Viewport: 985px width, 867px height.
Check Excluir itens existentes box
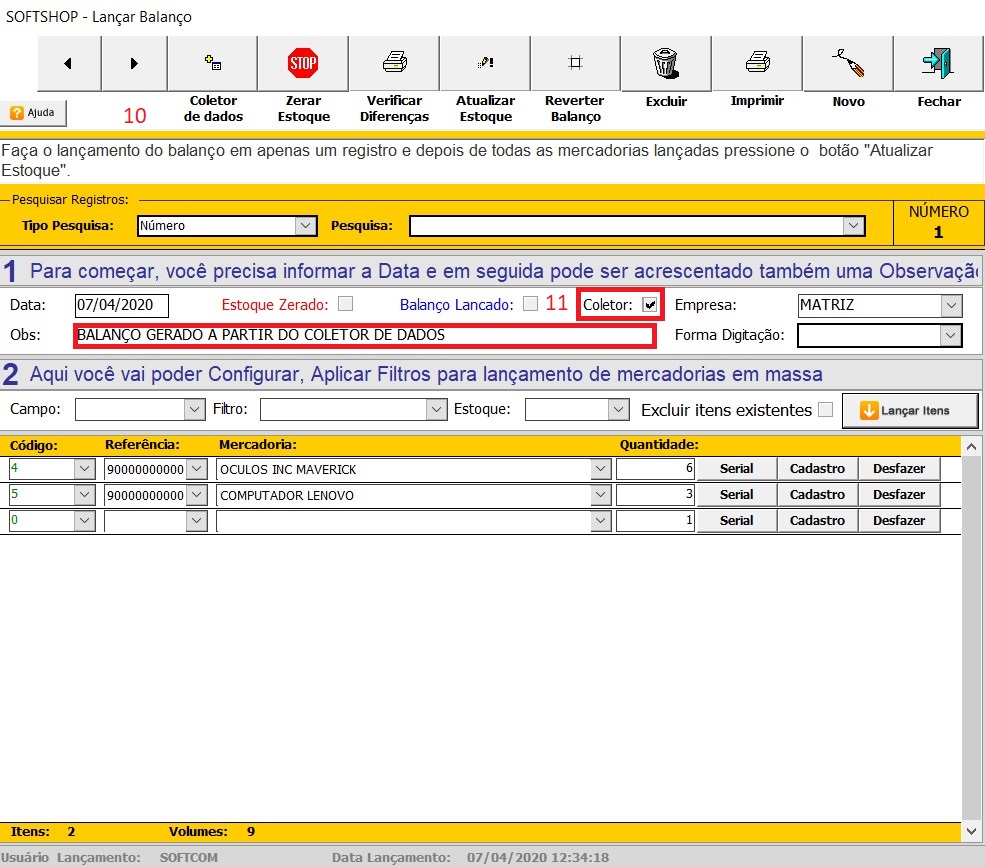point(825,409)
